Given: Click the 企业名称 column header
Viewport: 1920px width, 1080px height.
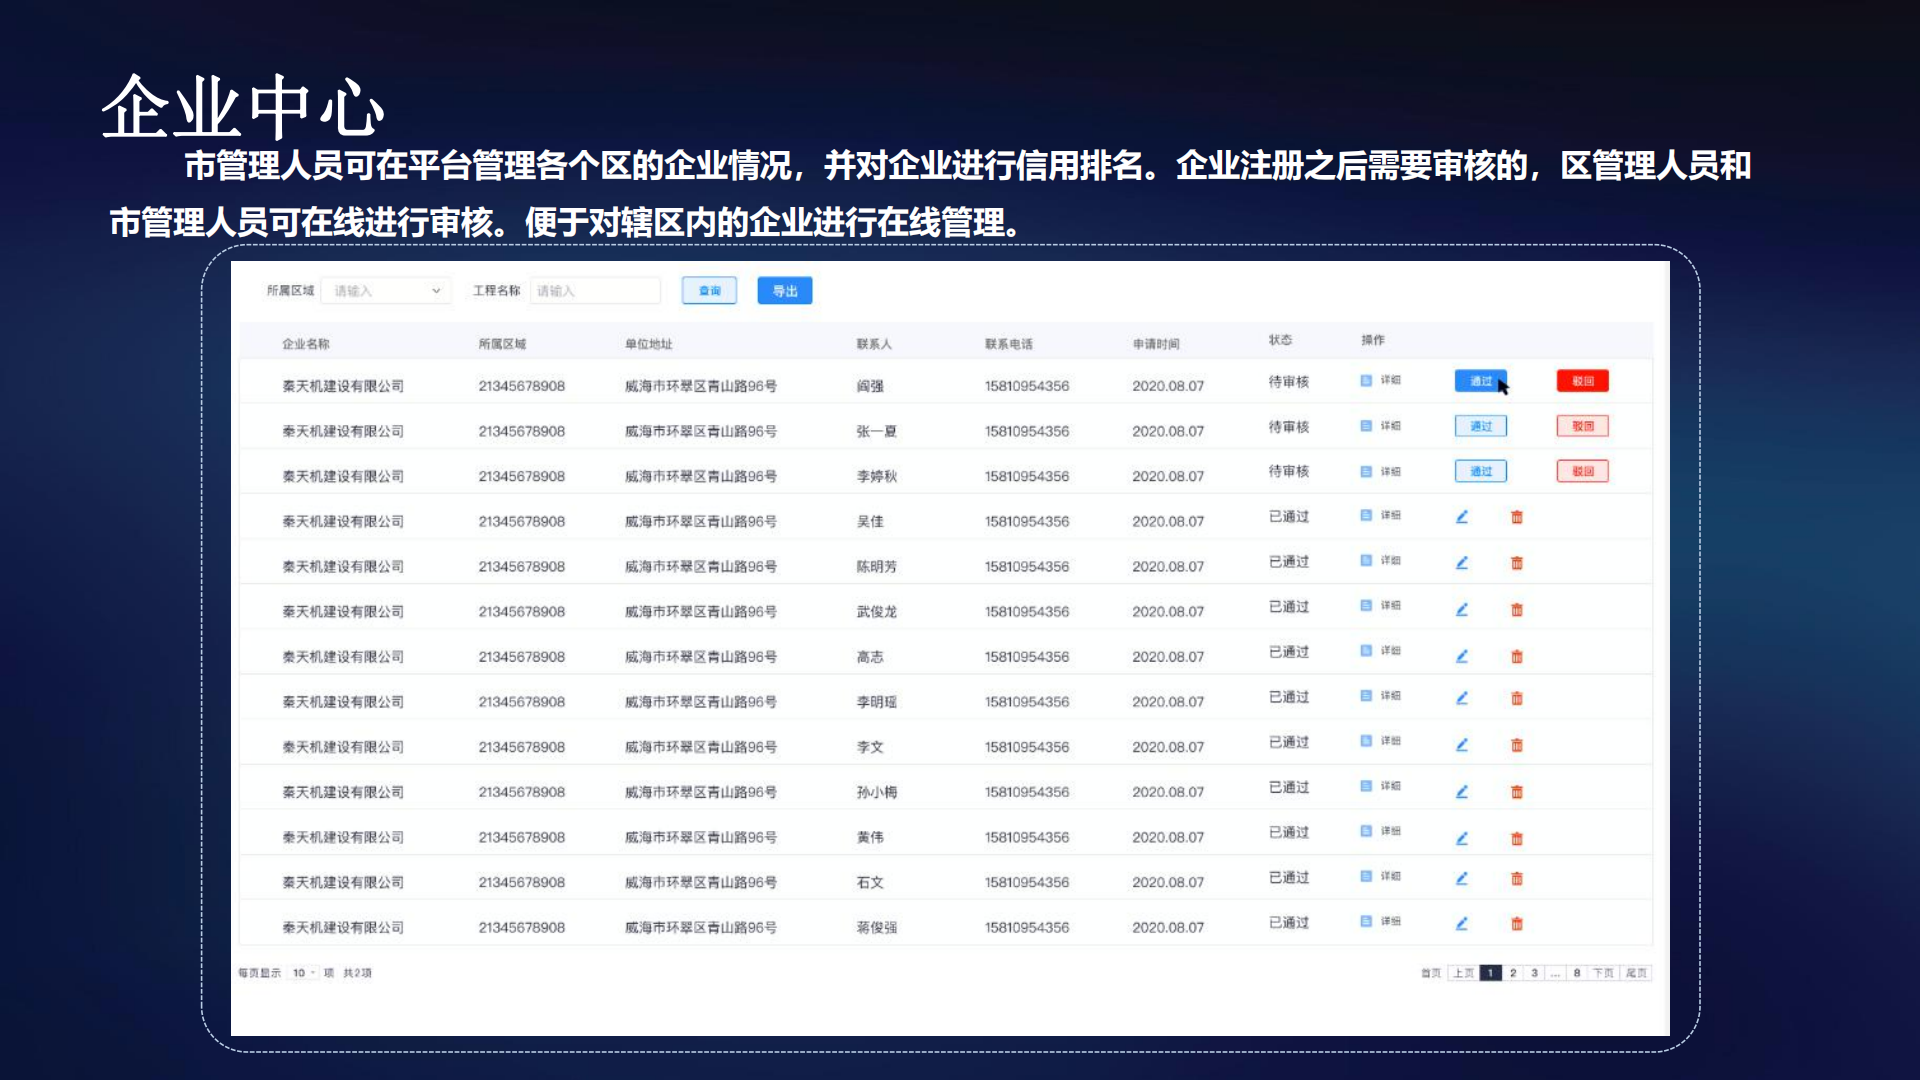Looking at the screenshot, I should click(x=305, y=343).
